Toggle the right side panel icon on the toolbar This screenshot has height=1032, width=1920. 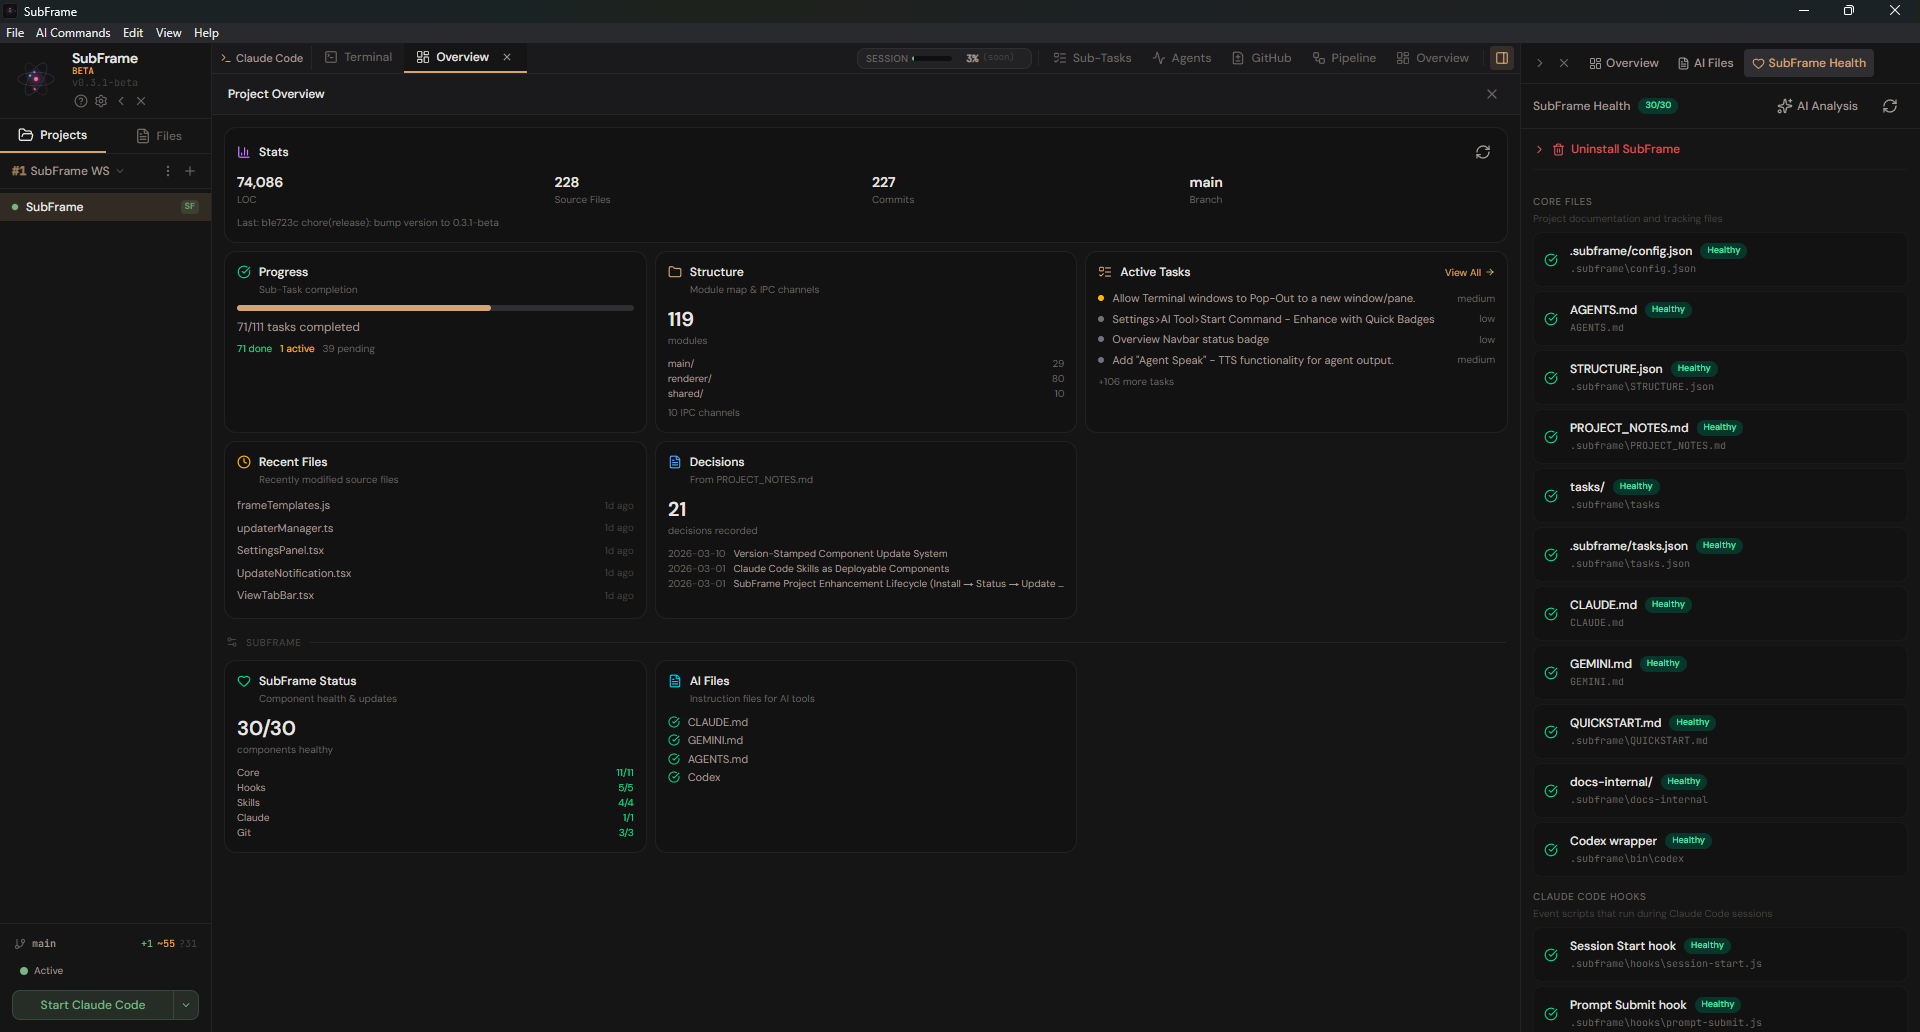tap(1502, 58)
